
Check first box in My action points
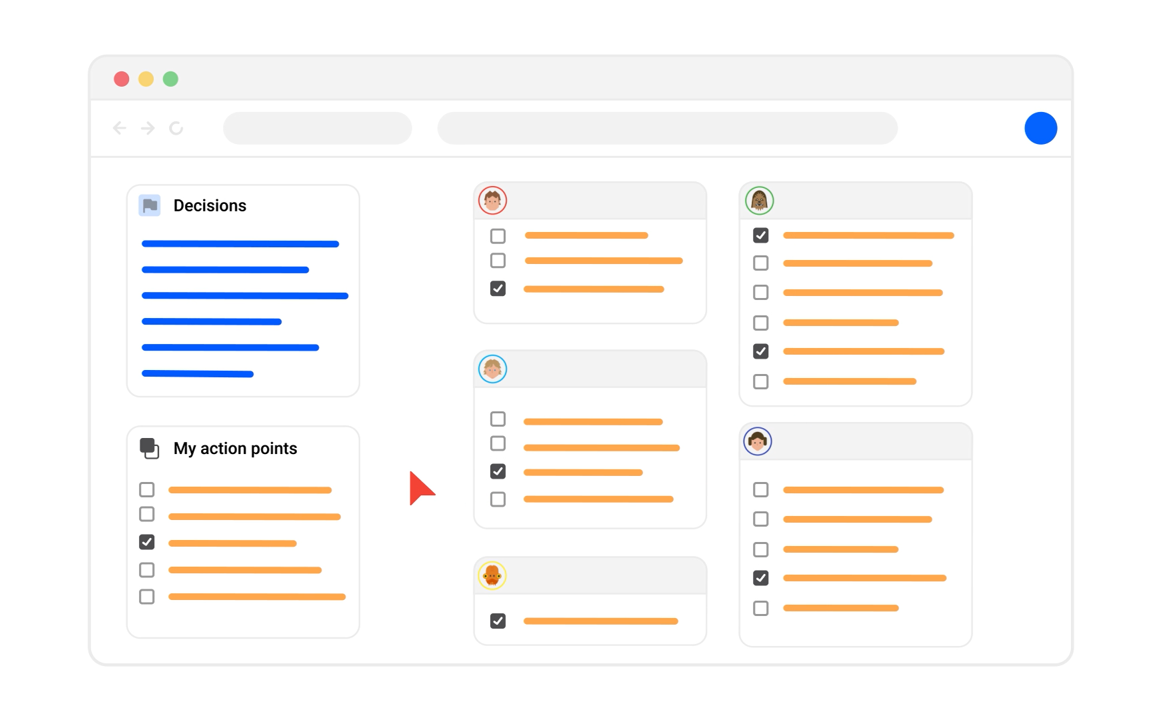point(147,490)
